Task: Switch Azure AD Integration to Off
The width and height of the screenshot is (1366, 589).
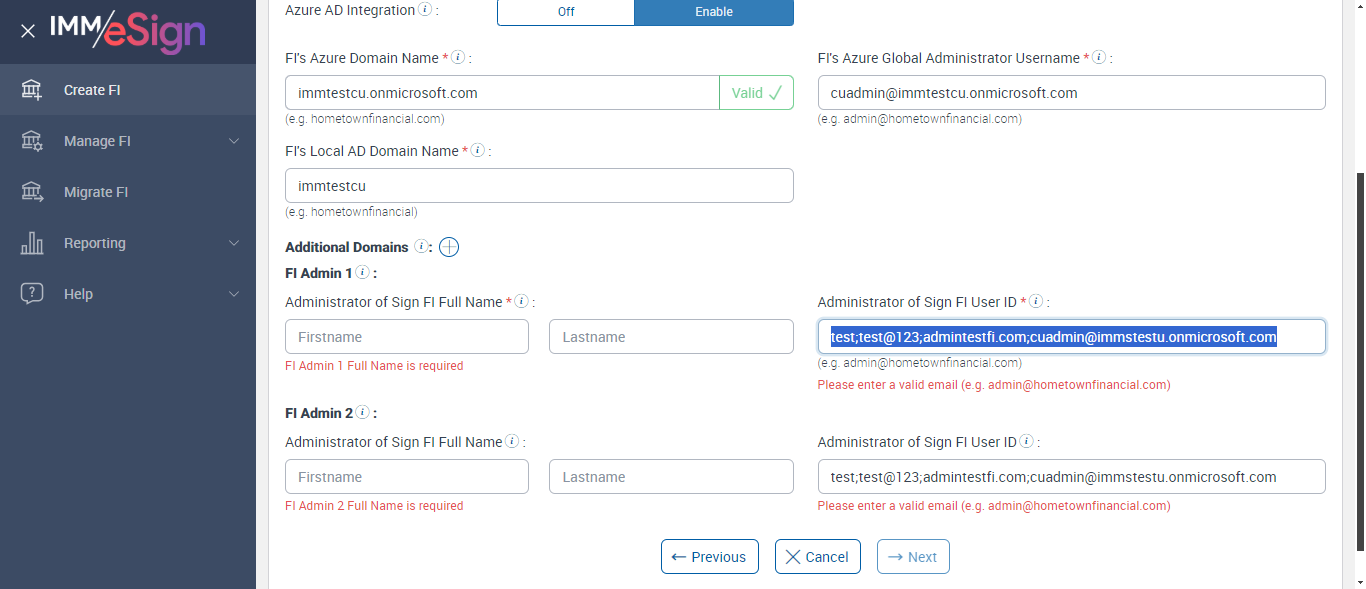Action: coord(565,12)
